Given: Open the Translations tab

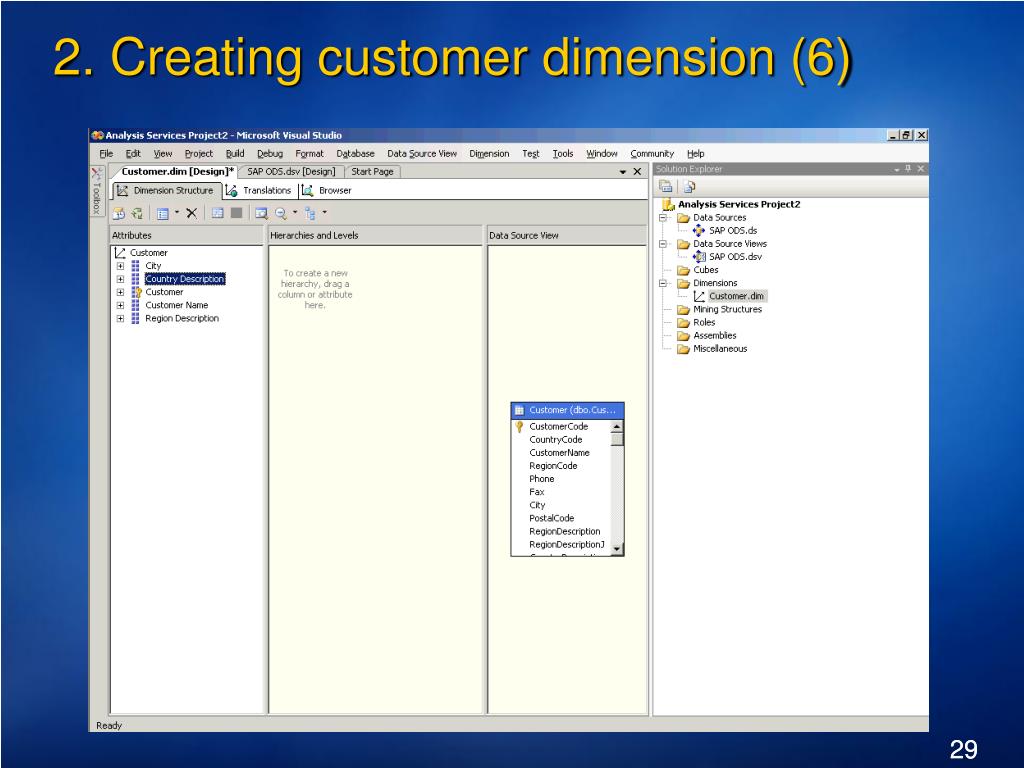Looking at the screenshot, I should [259, 191].
